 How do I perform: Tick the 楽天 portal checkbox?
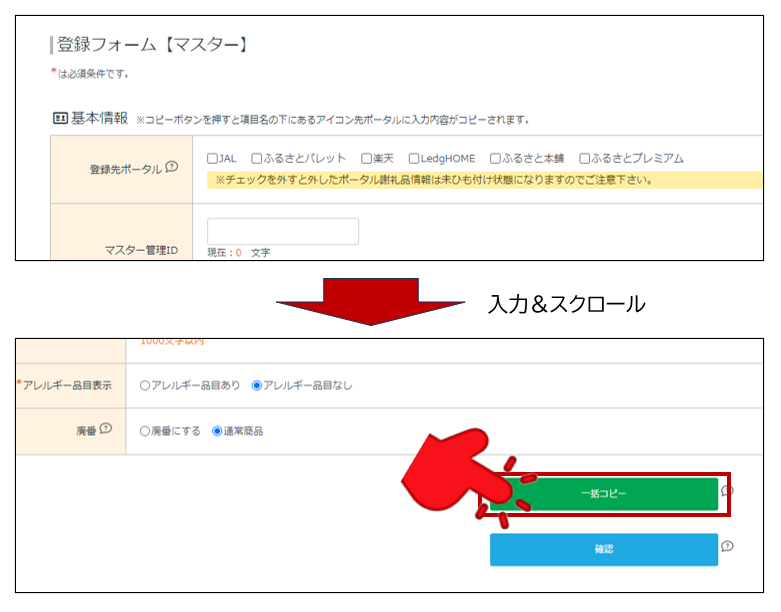point(366,158)
